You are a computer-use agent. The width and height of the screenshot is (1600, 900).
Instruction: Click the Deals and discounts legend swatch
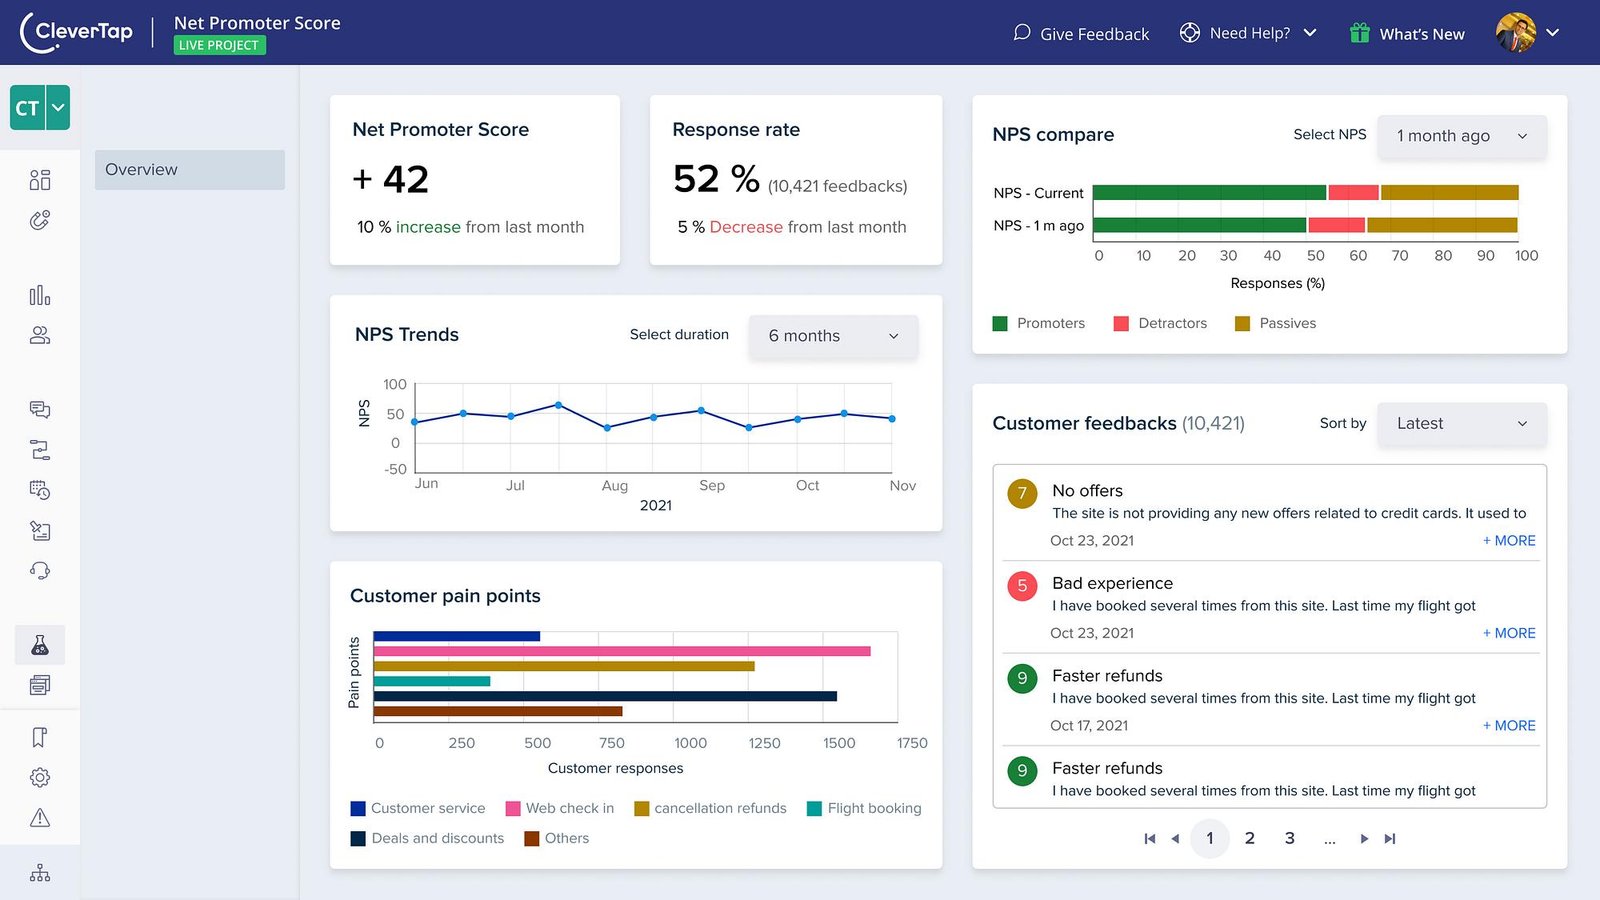pos(358,839)
